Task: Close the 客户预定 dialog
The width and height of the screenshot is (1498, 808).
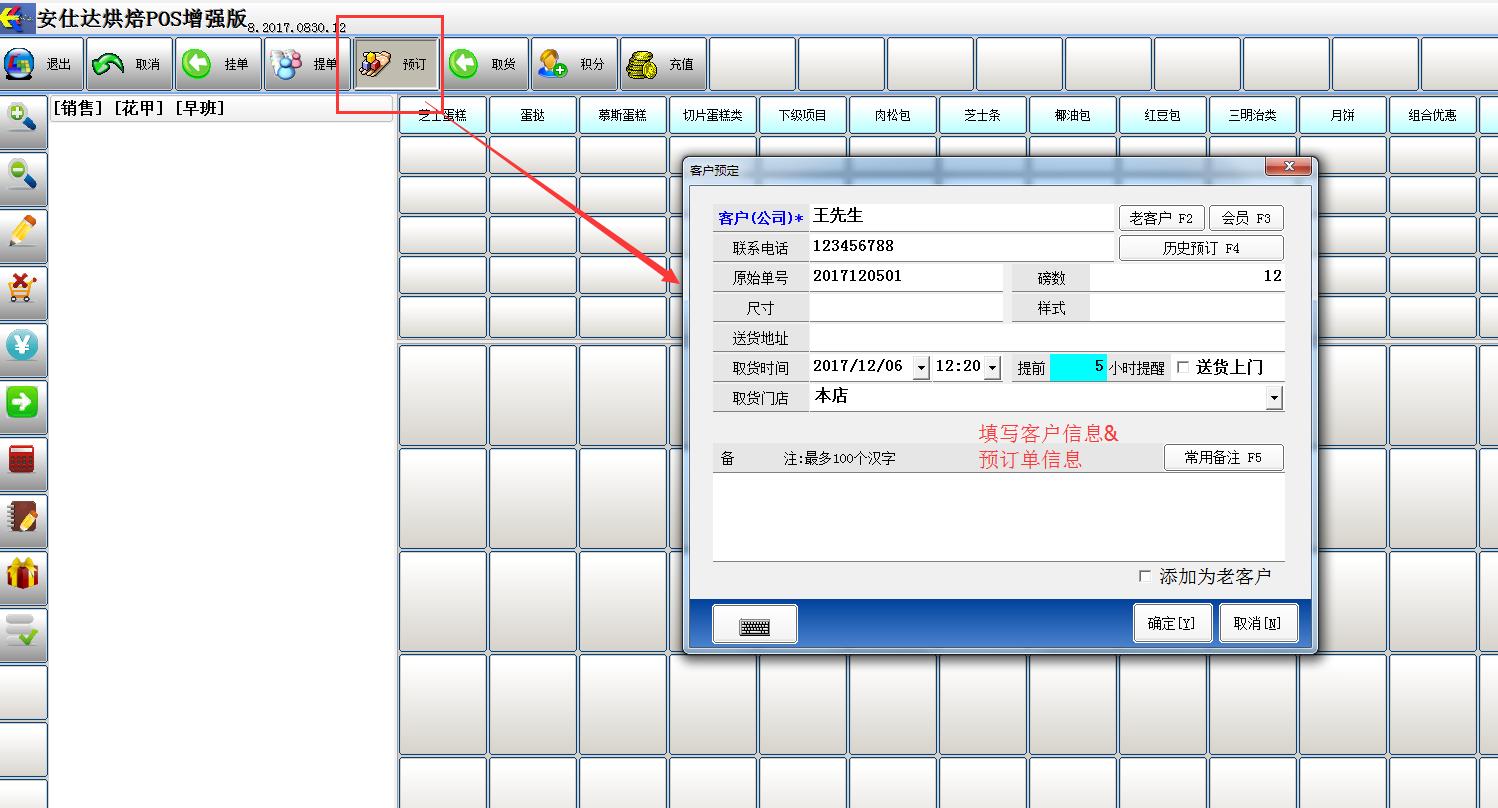Action: pos(1290,166)
